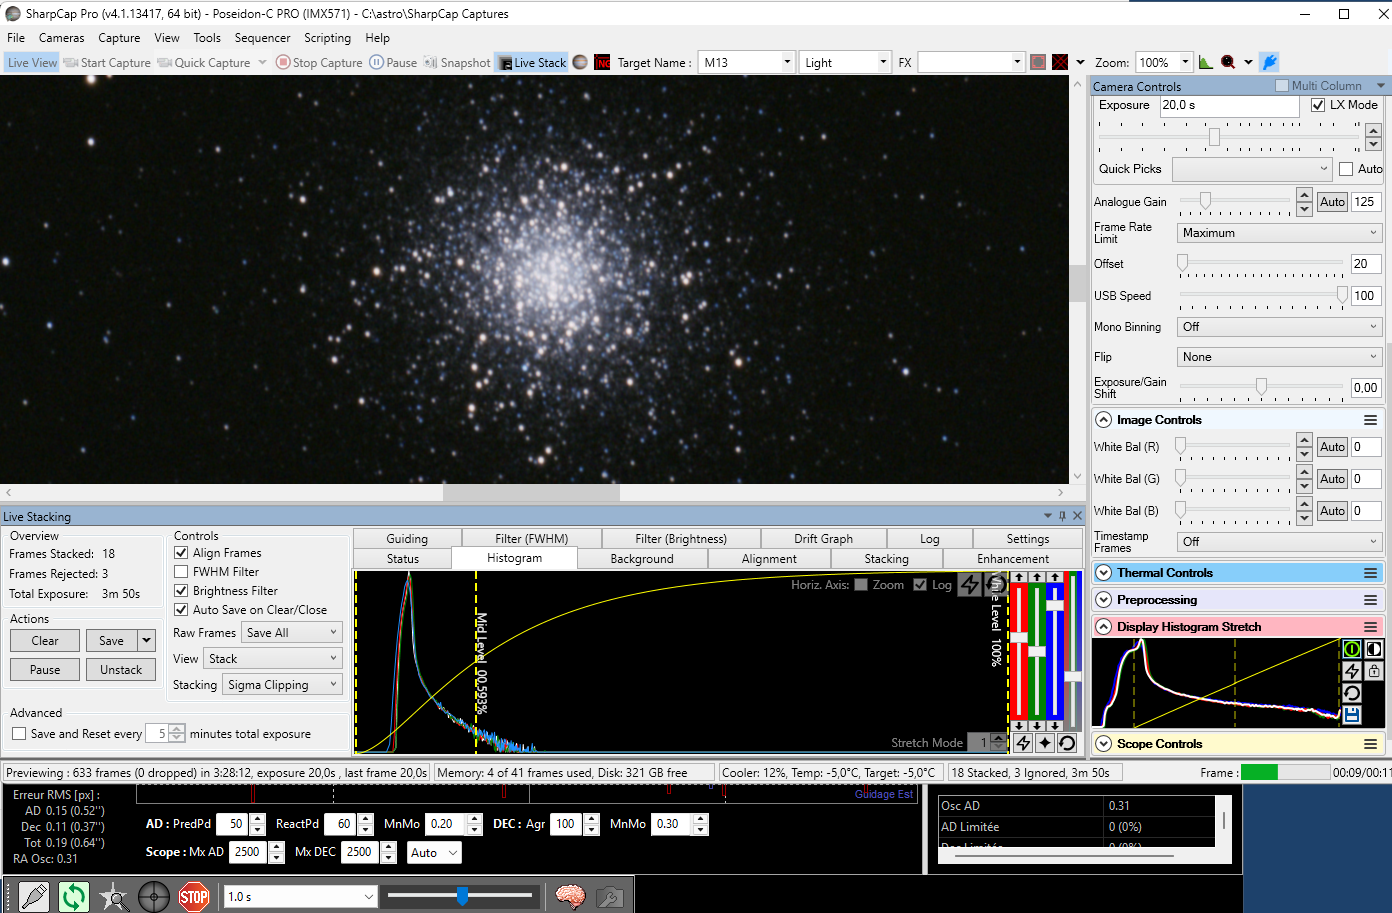Expand the Thermal Controls section
This screenshot has height=913, width=1392.
click(1104, 573)
